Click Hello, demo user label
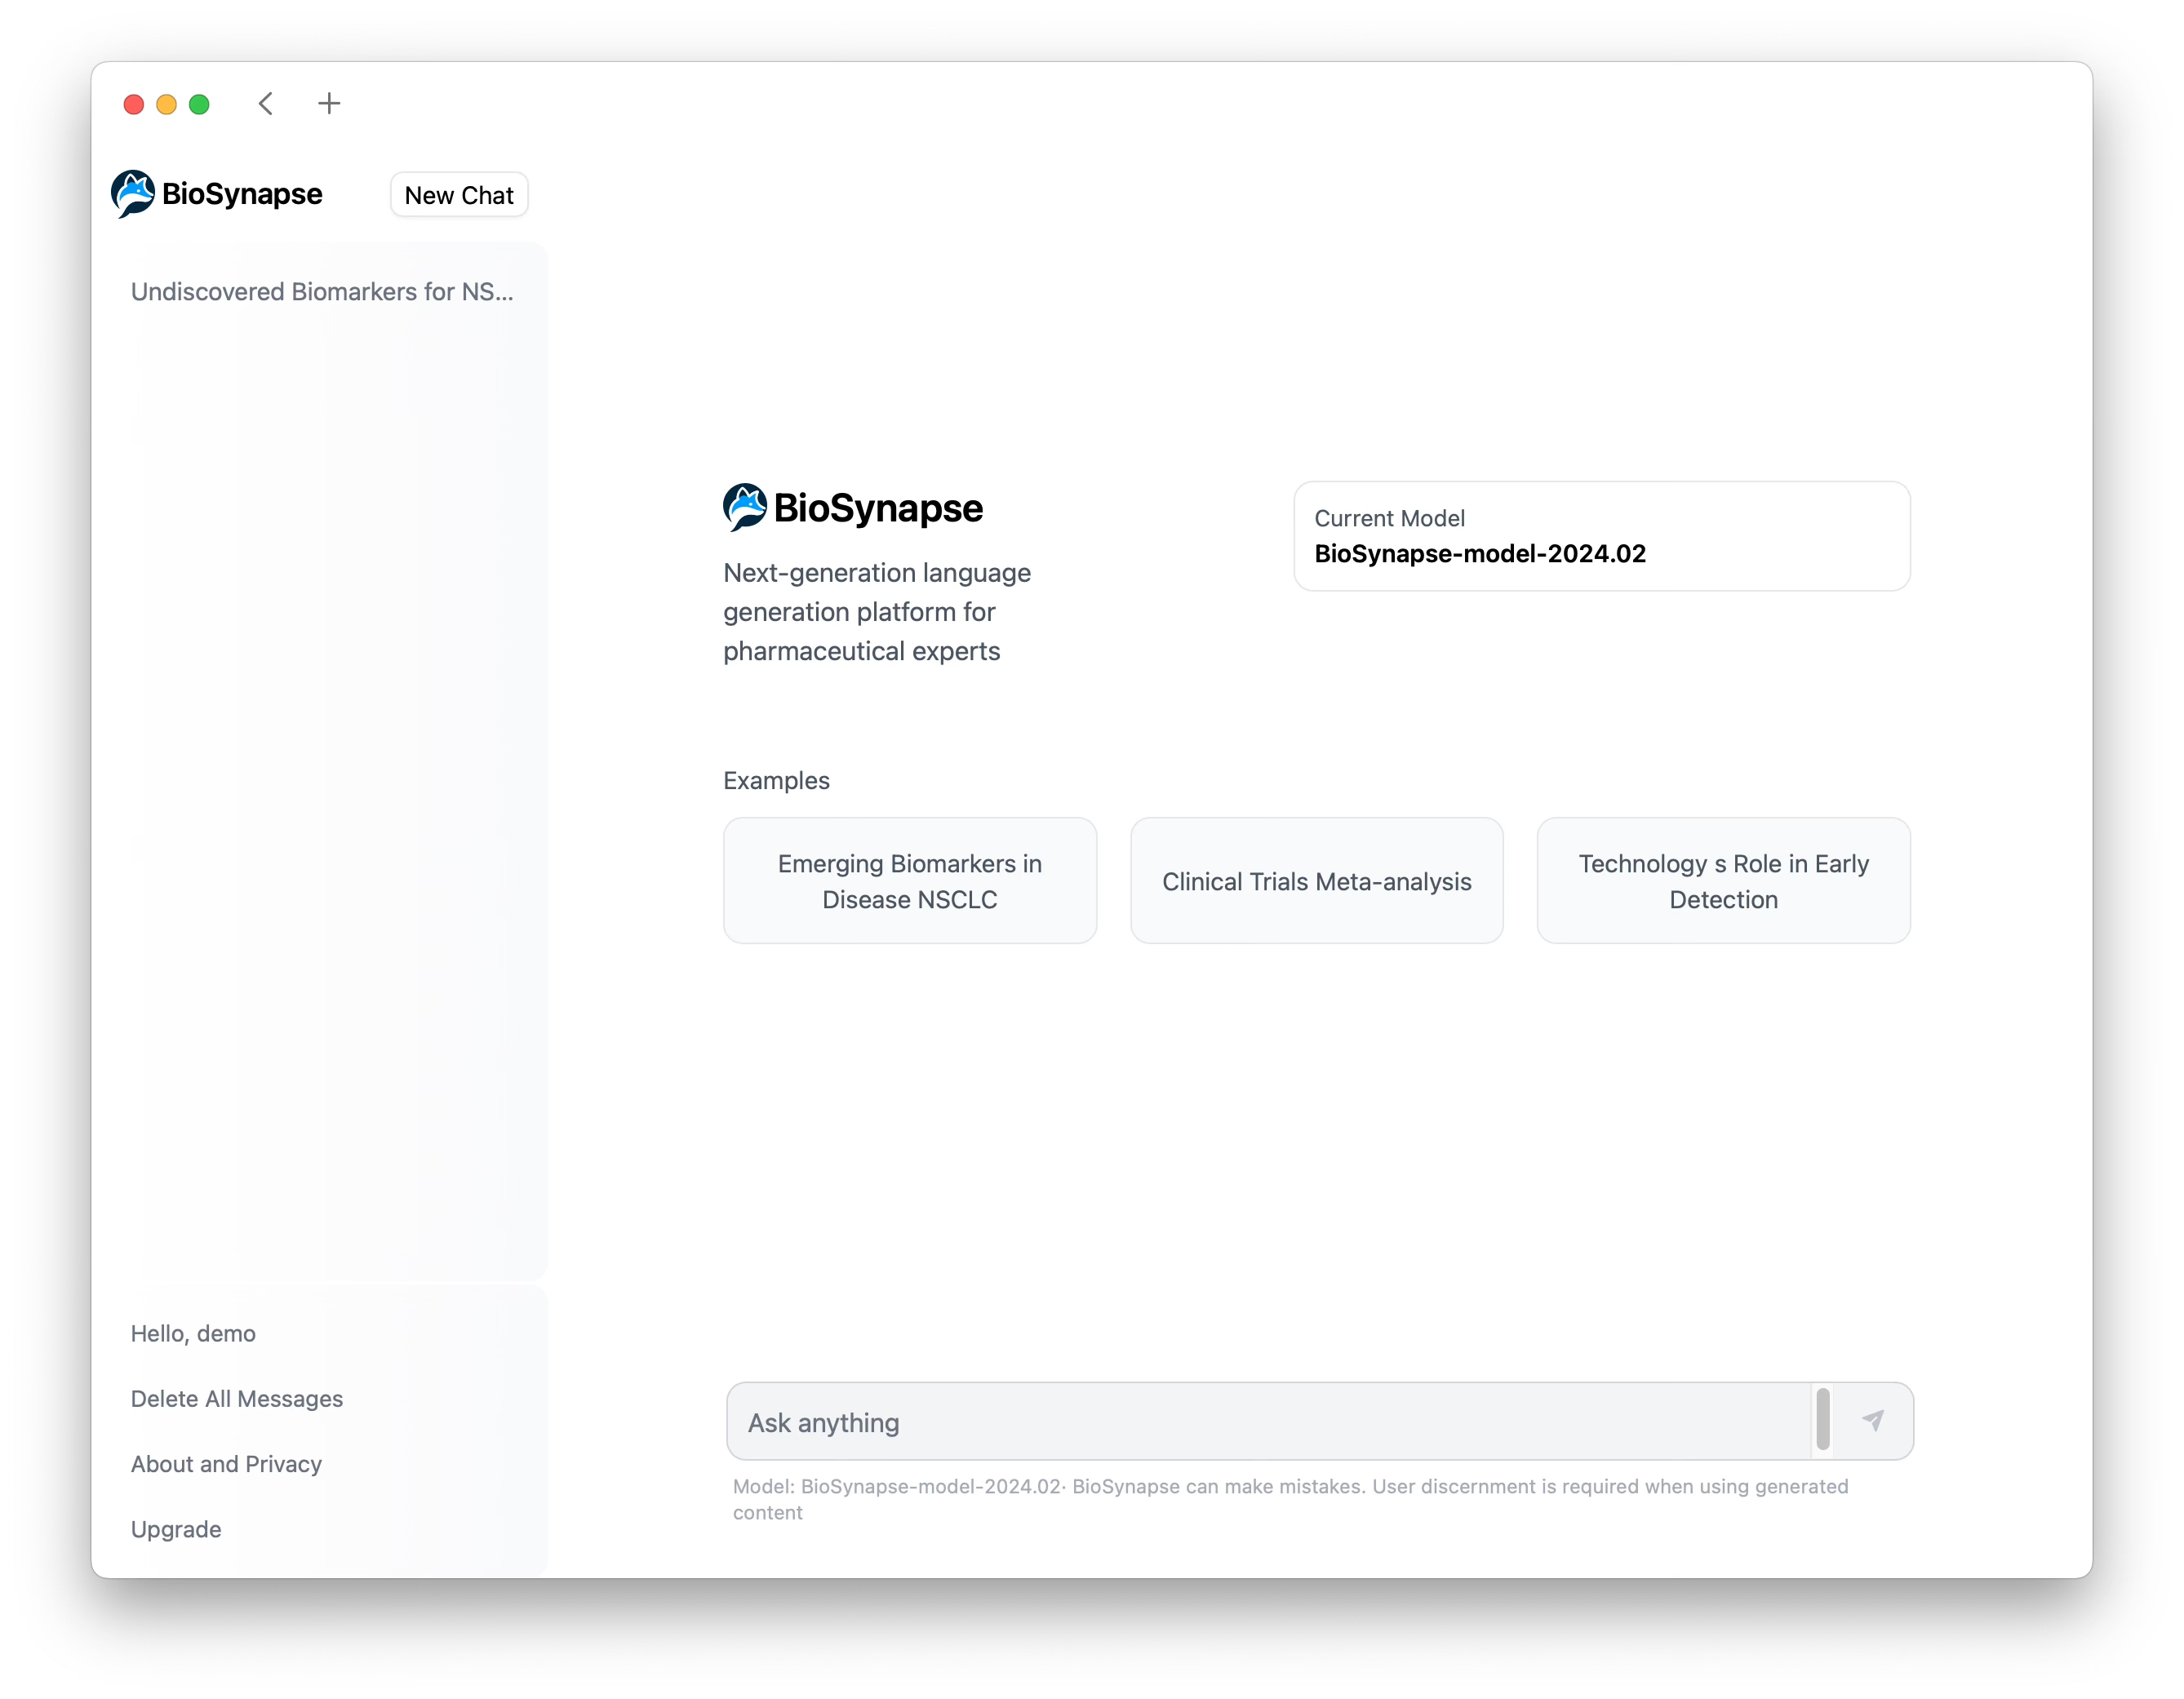2184x1699 pixels. click(193, 1334)
